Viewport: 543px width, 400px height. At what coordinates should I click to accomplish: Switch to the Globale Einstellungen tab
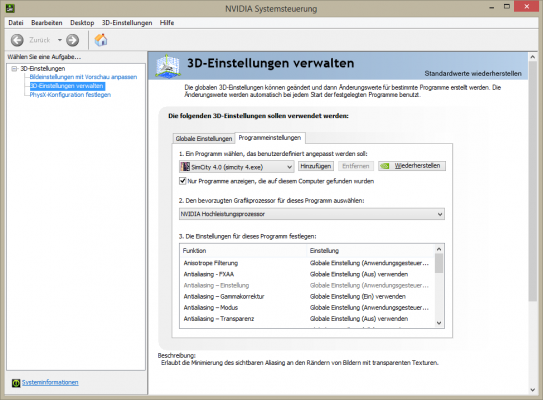tap(204, 139)
